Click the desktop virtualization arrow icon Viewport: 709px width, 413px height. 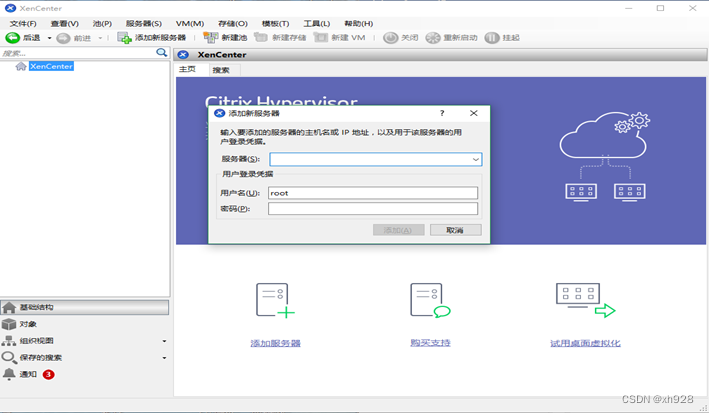tap(586, 300)
